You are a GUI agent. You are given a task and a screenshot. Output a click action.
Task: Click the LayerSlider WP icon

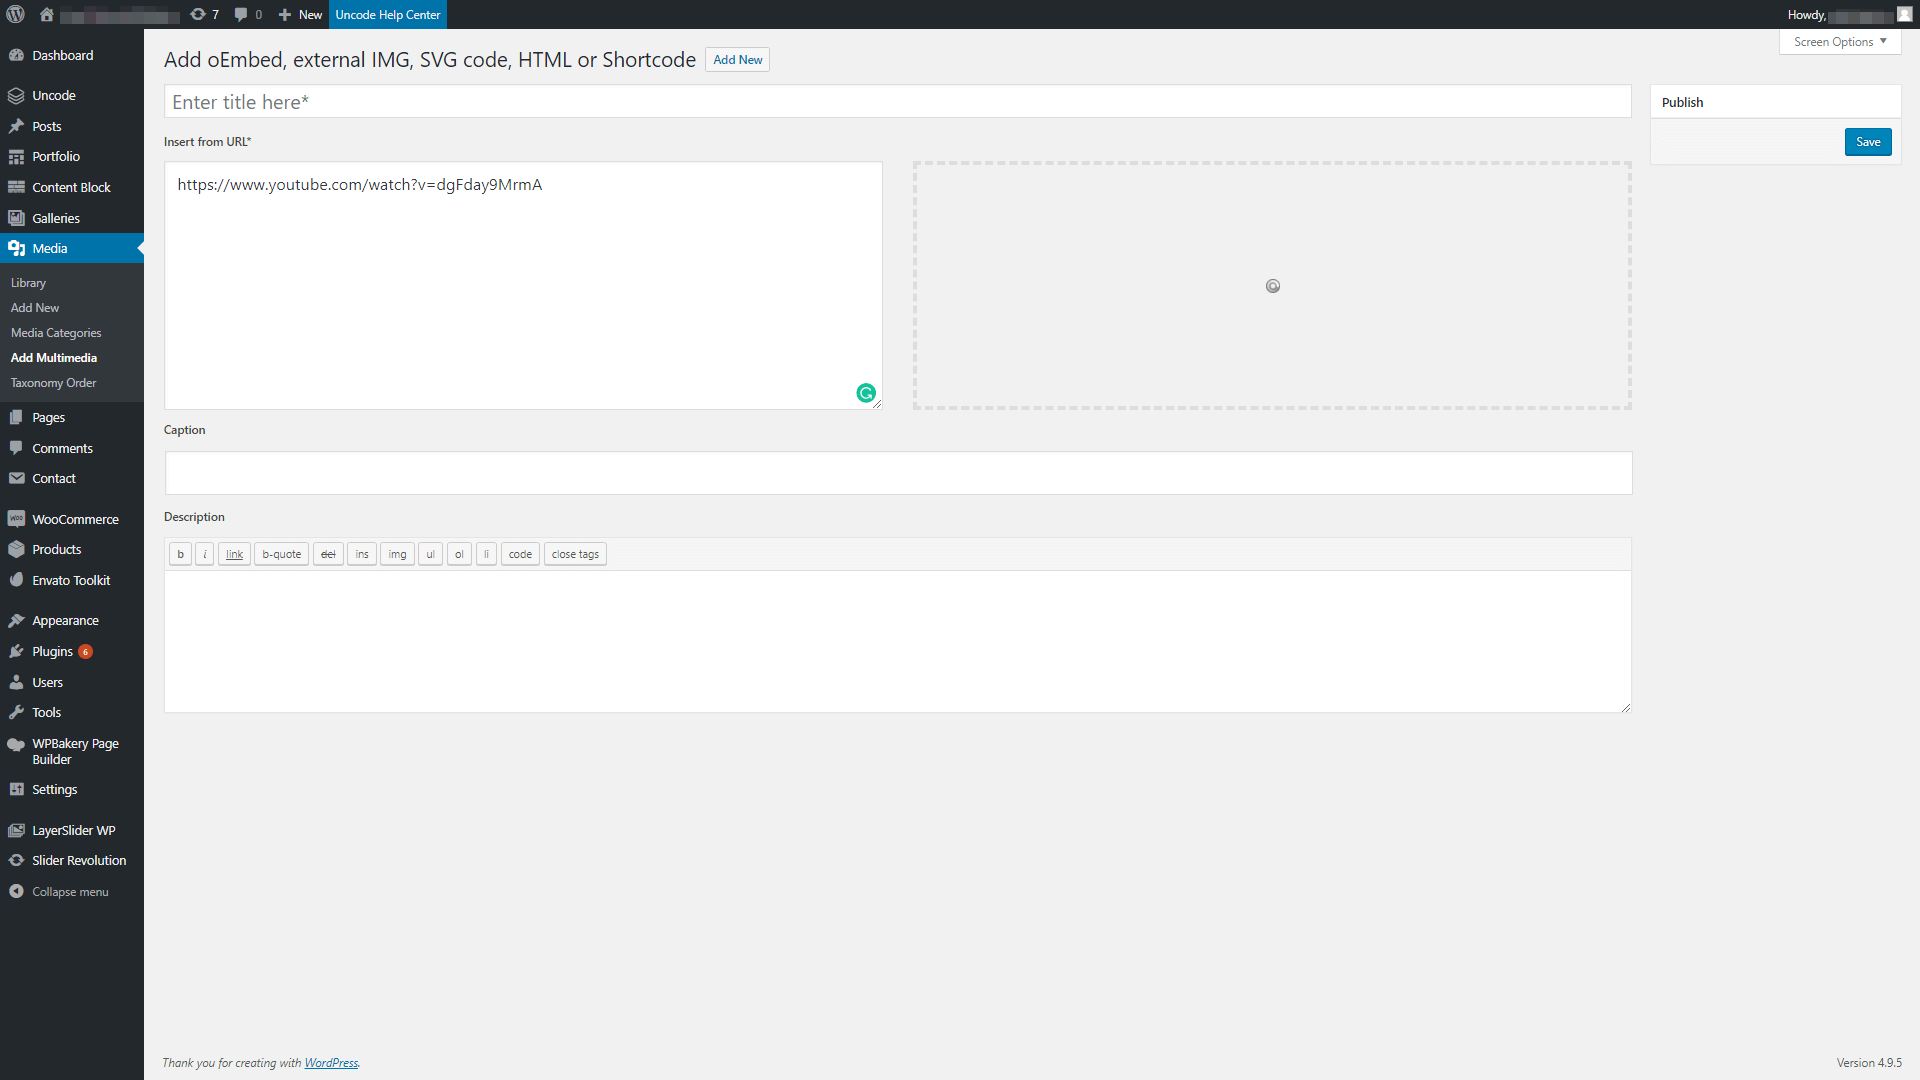(x=17, y=829)
